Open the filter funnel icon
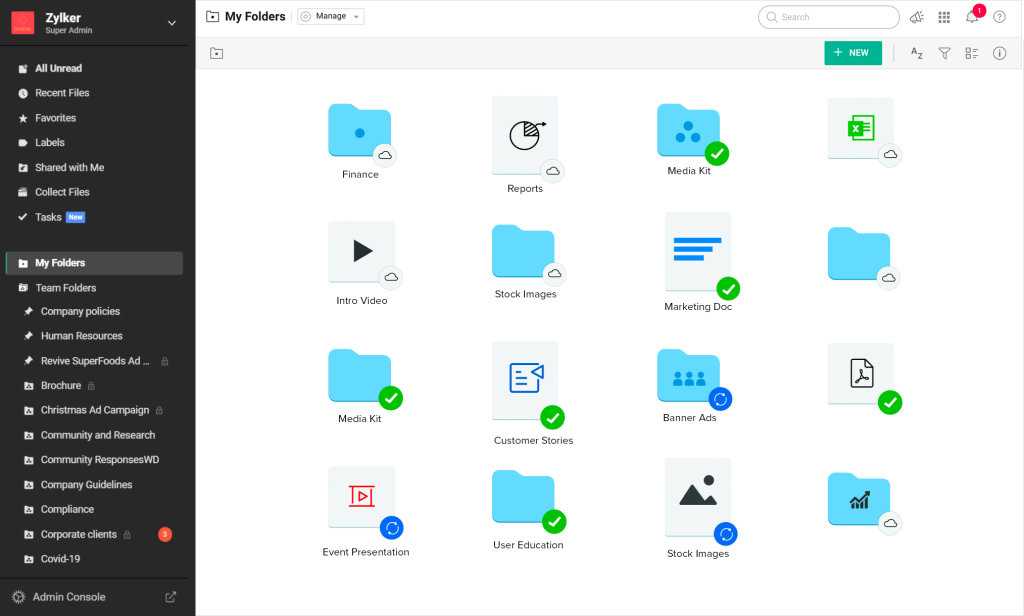 [x=944, y=53]
